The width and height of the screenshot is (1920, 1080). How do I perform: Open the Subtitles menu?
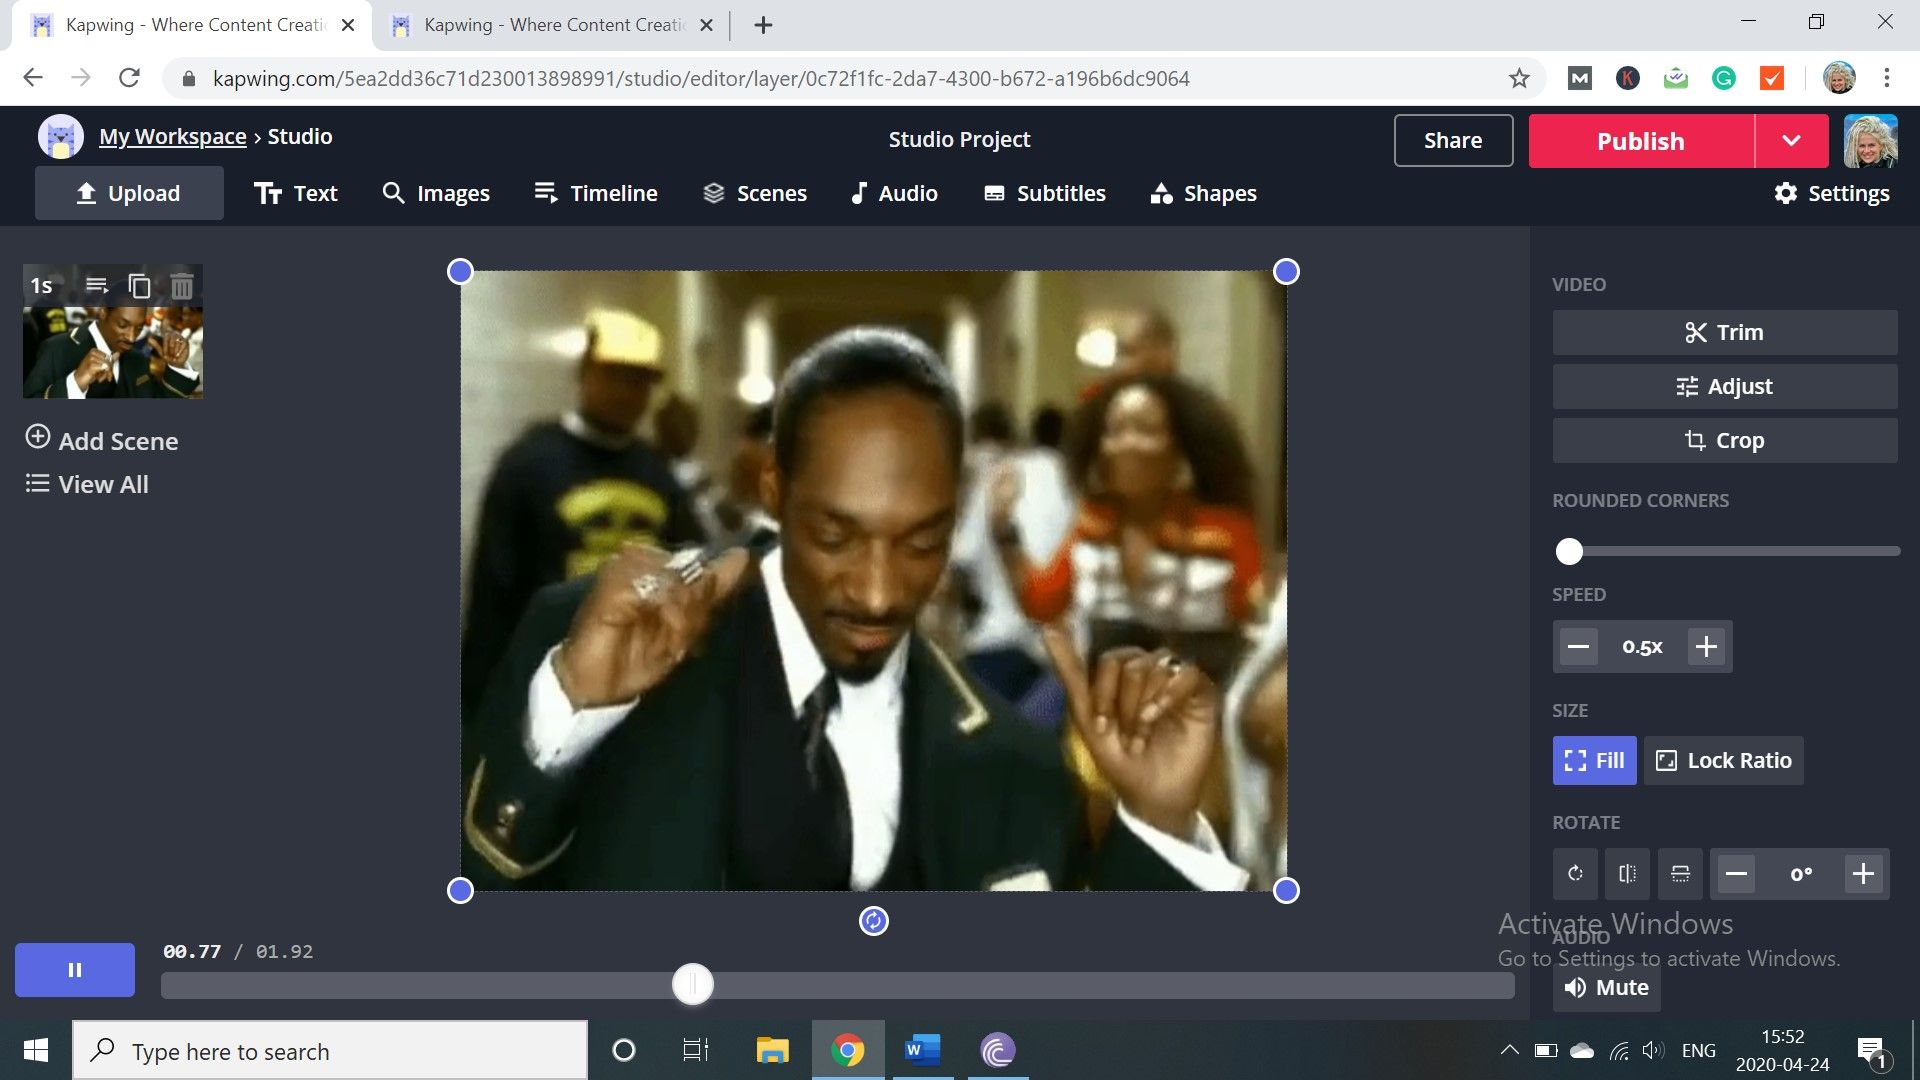click(x=1045, y=193)
